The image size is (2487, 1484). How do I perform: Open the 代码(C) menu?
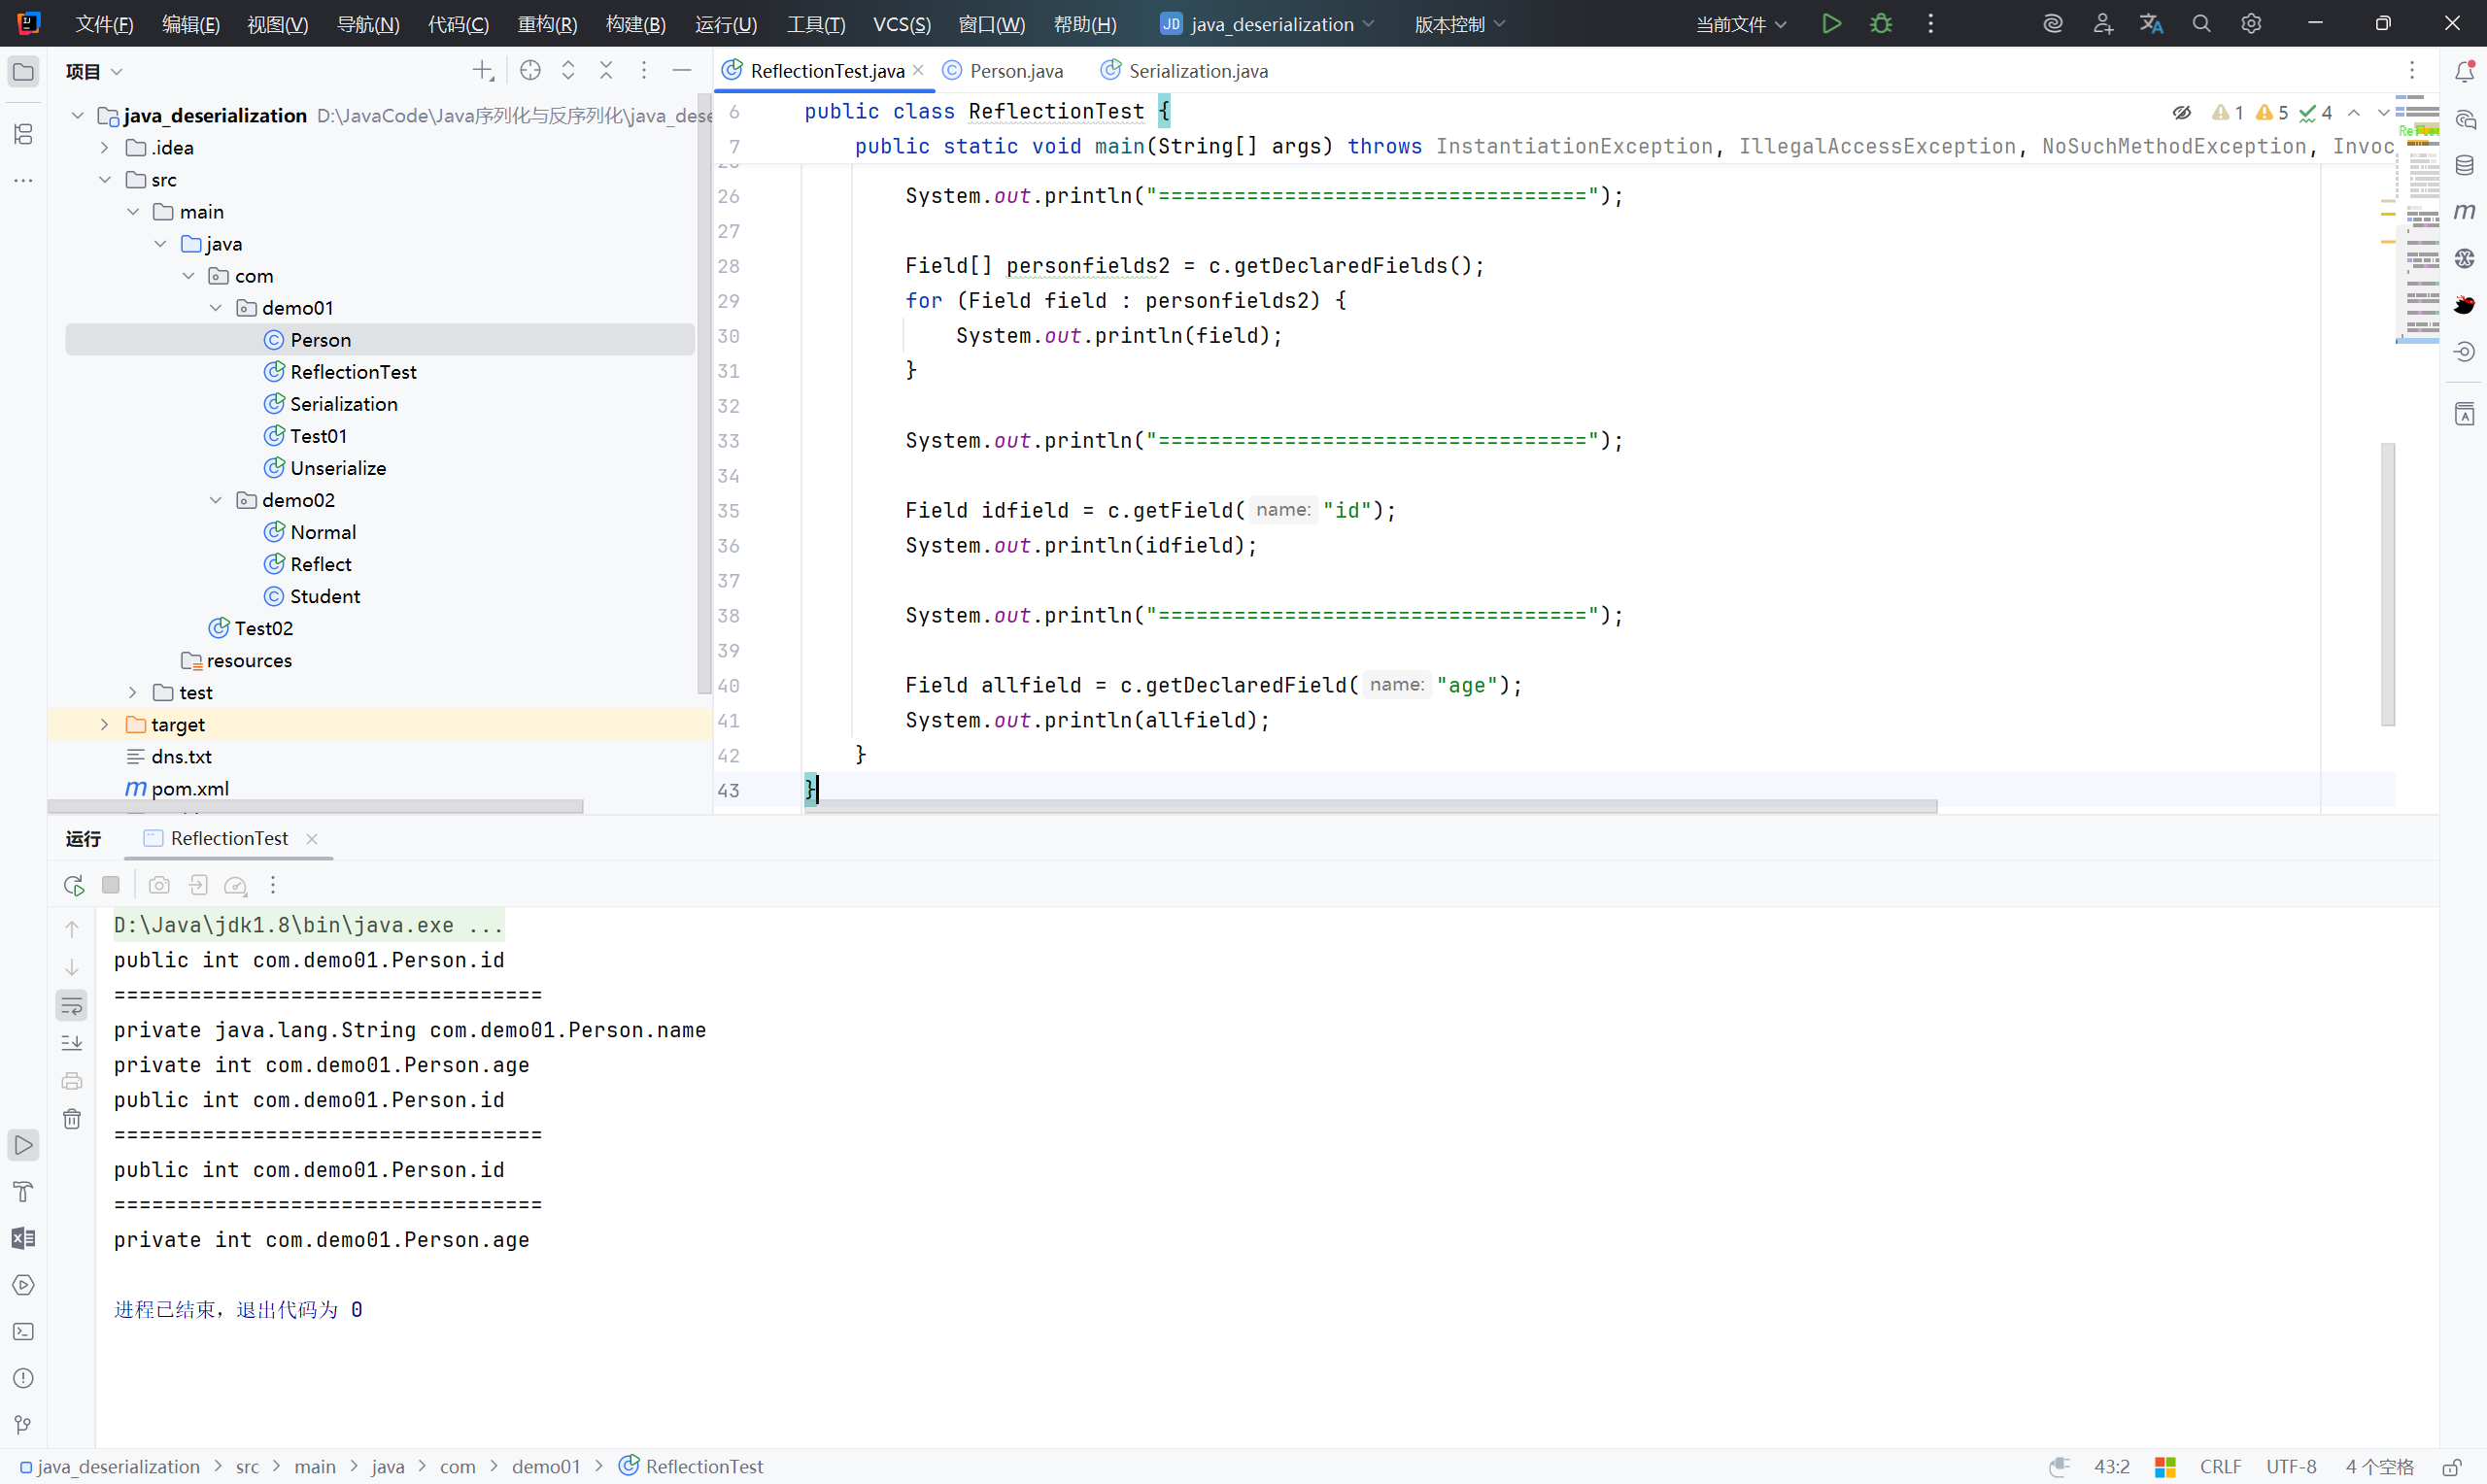[x=458, y=24]
